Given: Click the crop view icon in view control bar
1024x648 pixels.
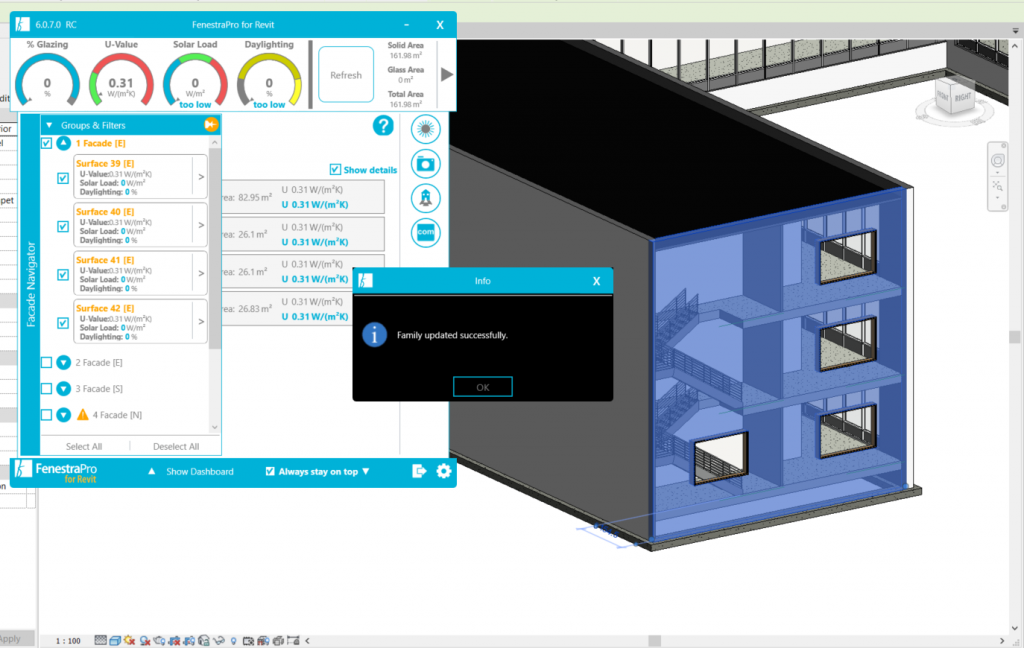Looking at the screenshot, I should (174, 641).
